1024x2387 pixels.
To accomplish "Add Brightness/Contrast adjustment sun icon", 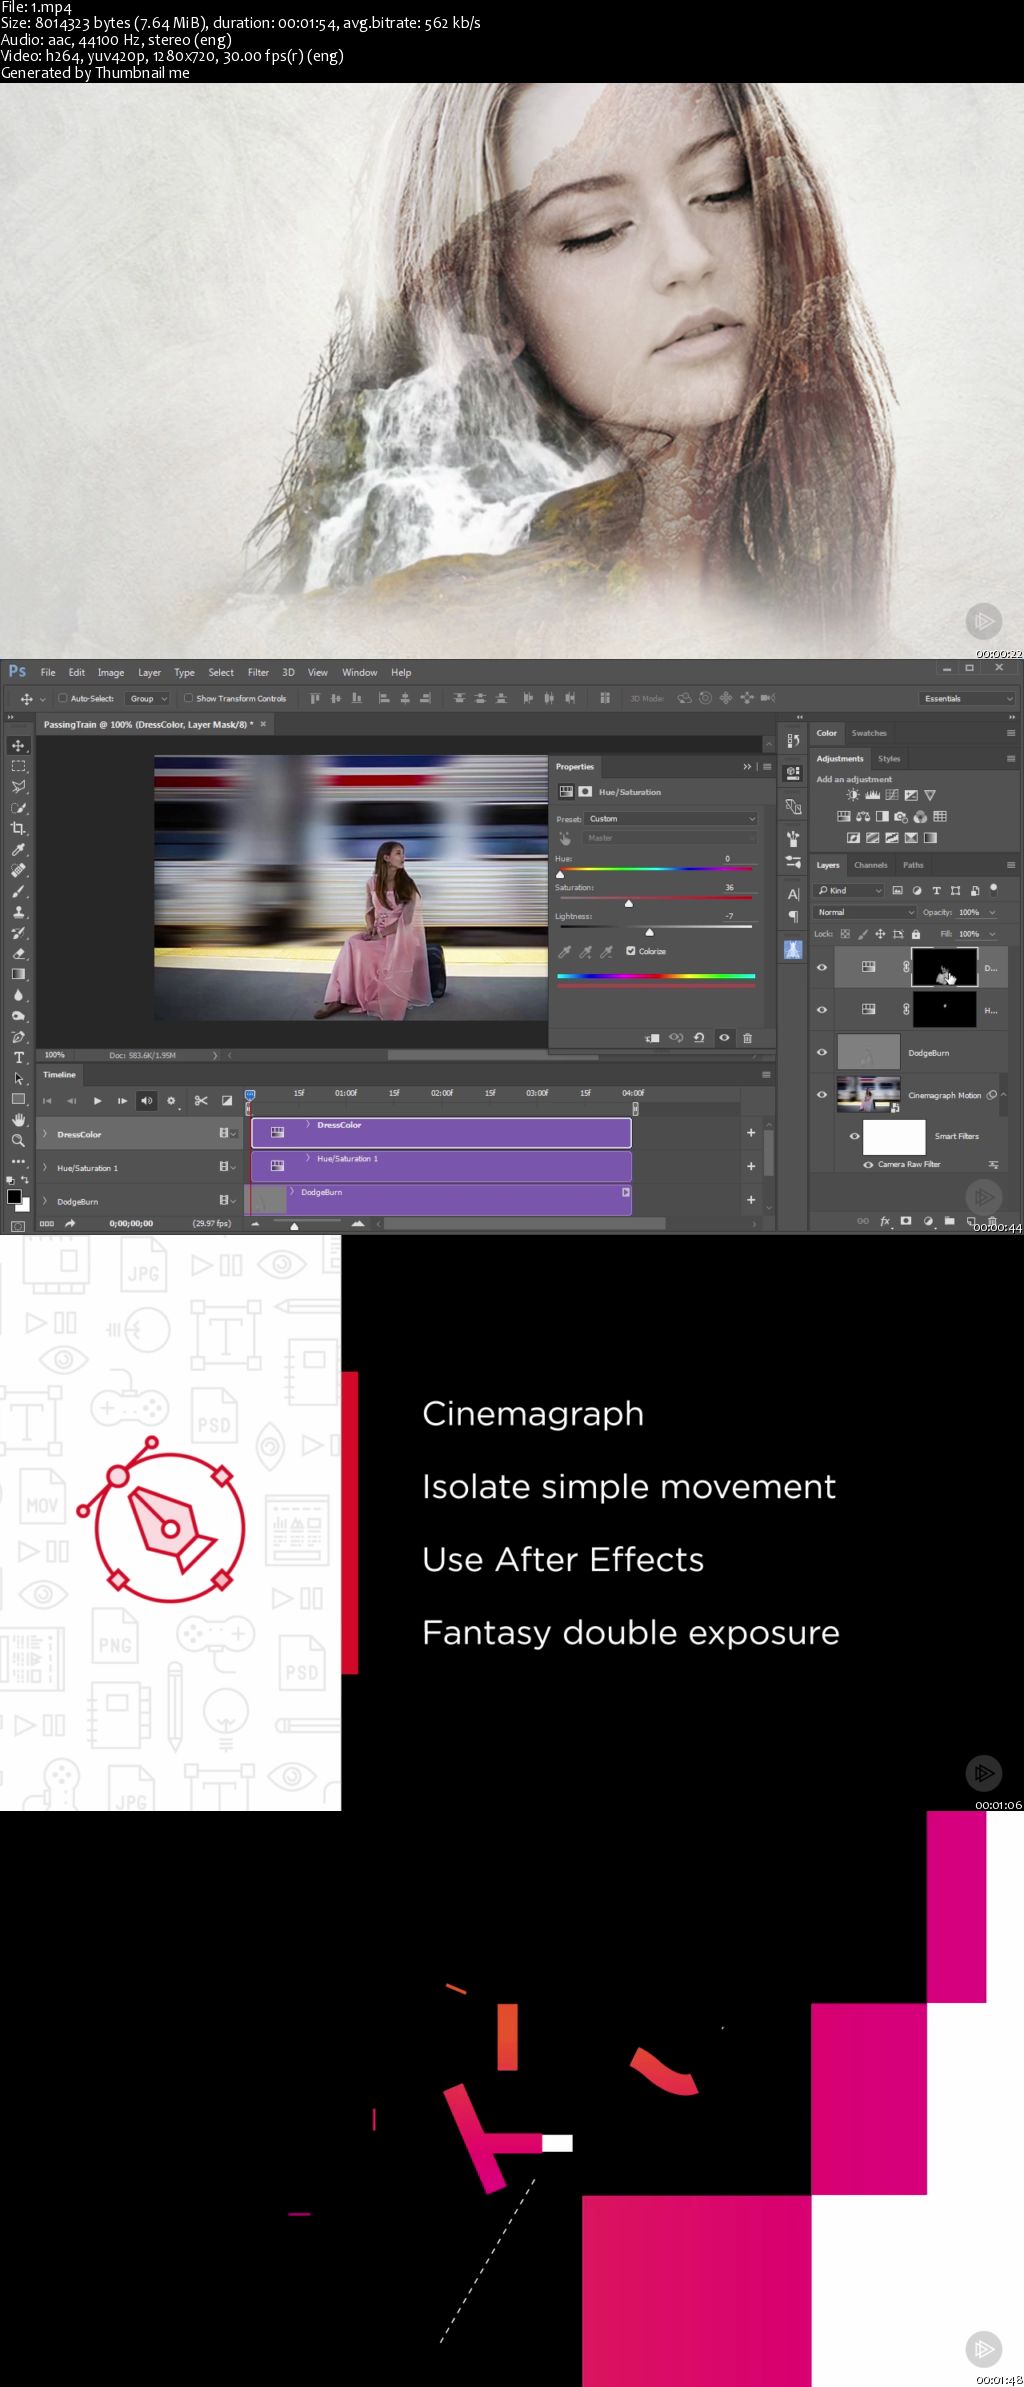I will (853, 795).
